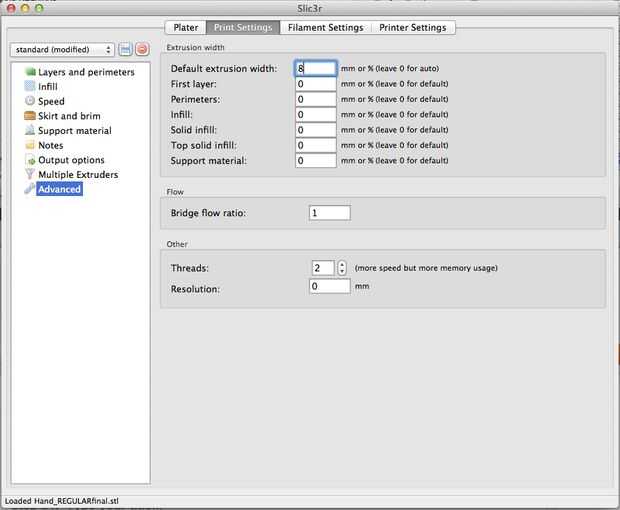Screen dimensions: 620x510
Task: Click the 'Extrusion width' section heading
Action: tap(195, 47)
